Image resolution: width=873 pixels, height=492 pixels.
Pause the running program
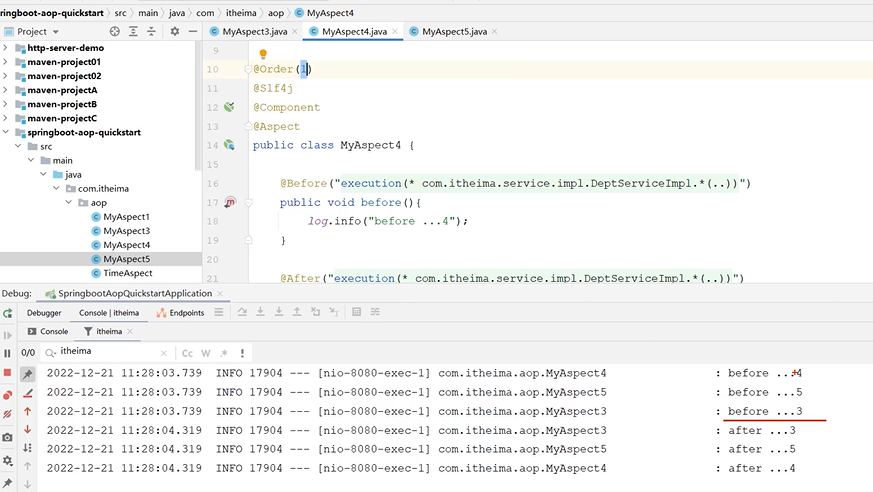point(7,353)
